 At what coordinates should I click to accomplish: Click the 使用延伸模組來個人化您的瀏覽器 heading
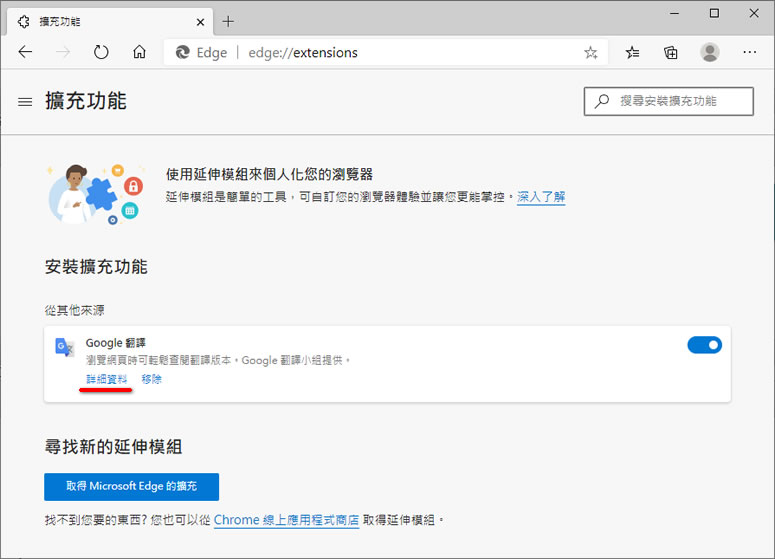pos(269,174)
